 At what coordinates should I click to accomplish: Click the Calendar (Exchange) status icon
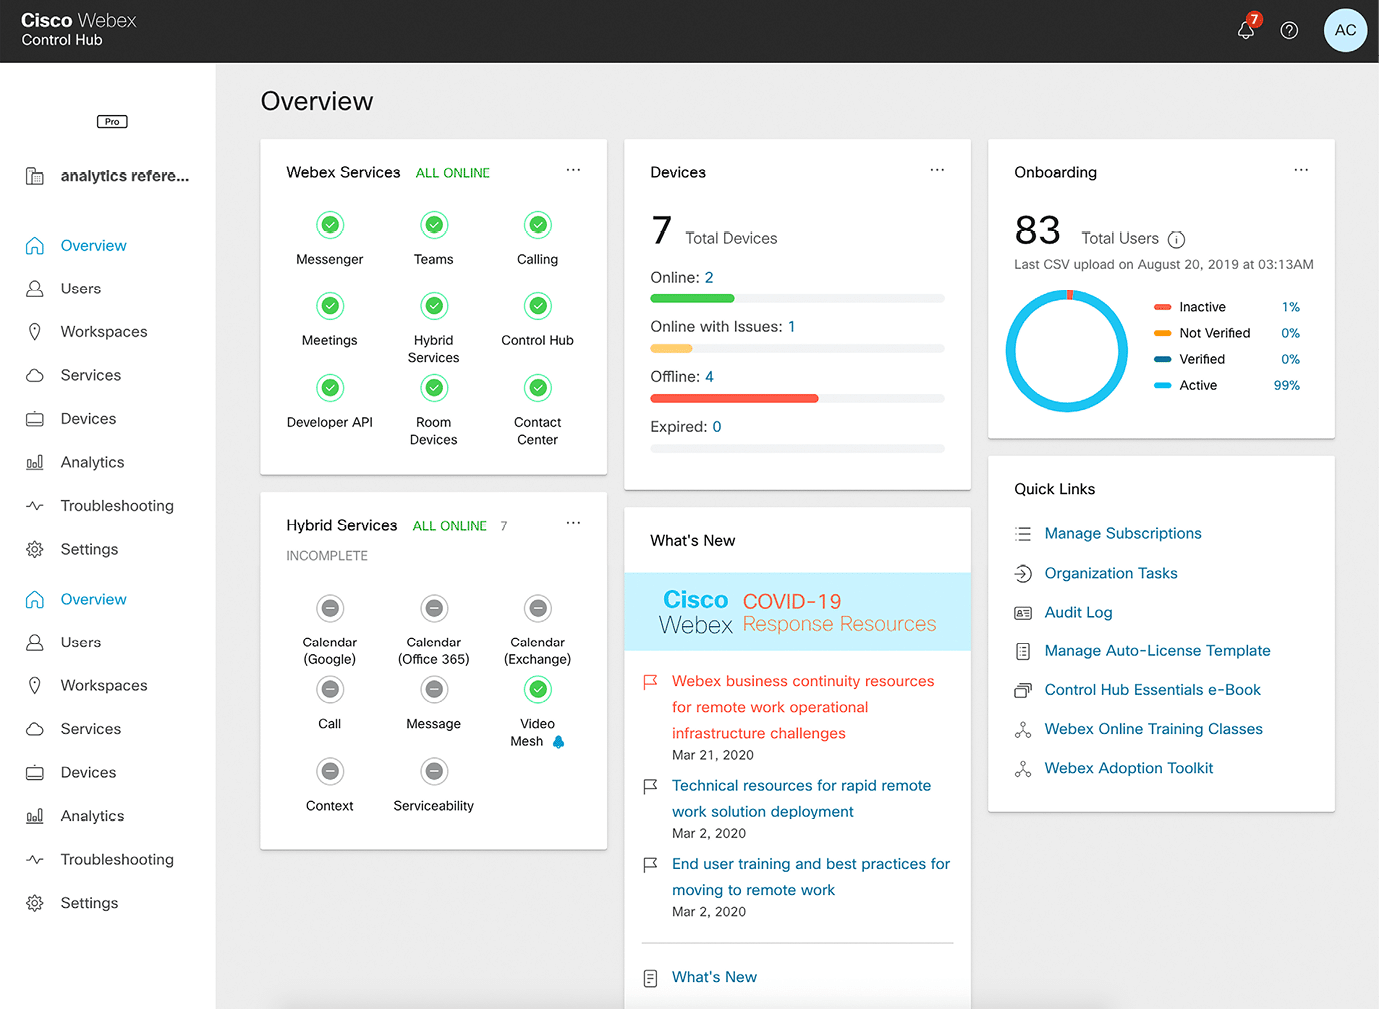click(538, 608)
